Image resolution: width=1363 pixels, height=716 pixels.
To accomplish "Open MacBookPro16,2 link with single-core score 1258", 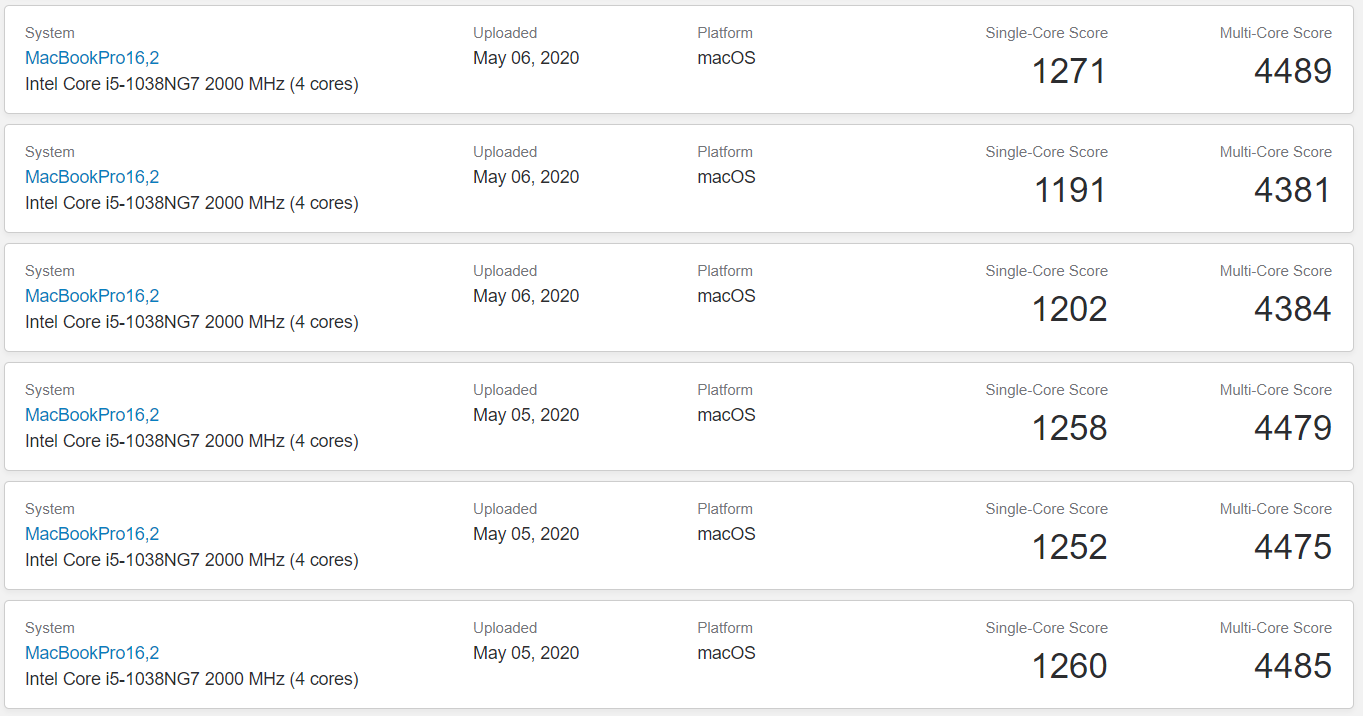I will [92, 415].
